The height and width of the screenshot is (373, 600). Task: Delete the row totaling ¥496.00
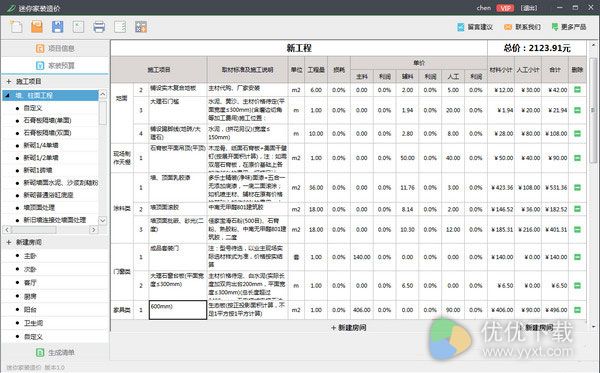[577, 310]
